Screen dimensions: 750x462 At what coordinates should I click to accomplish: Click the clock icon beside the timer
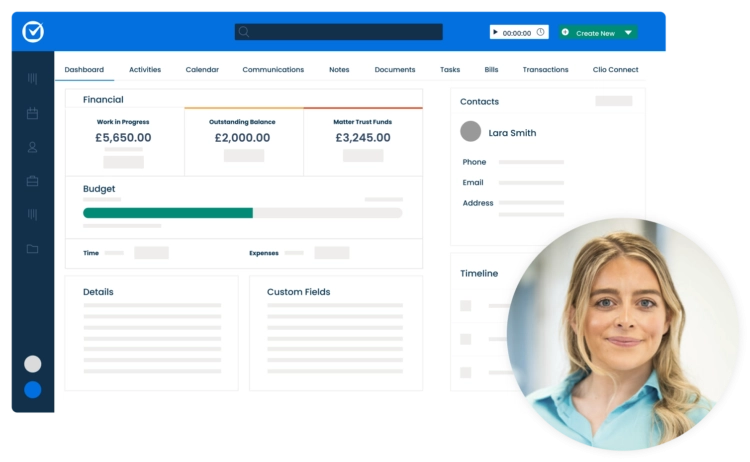(541, 32)
